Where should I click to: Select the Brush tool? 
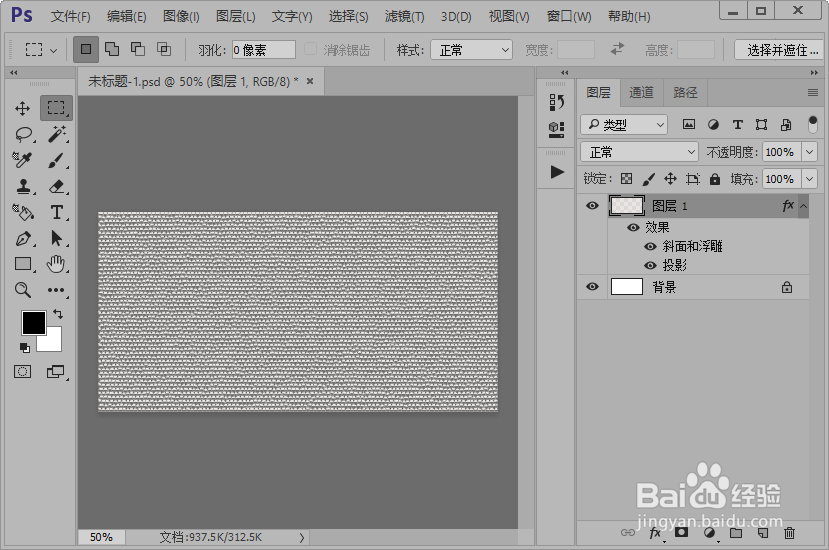(x=56, y=160)
